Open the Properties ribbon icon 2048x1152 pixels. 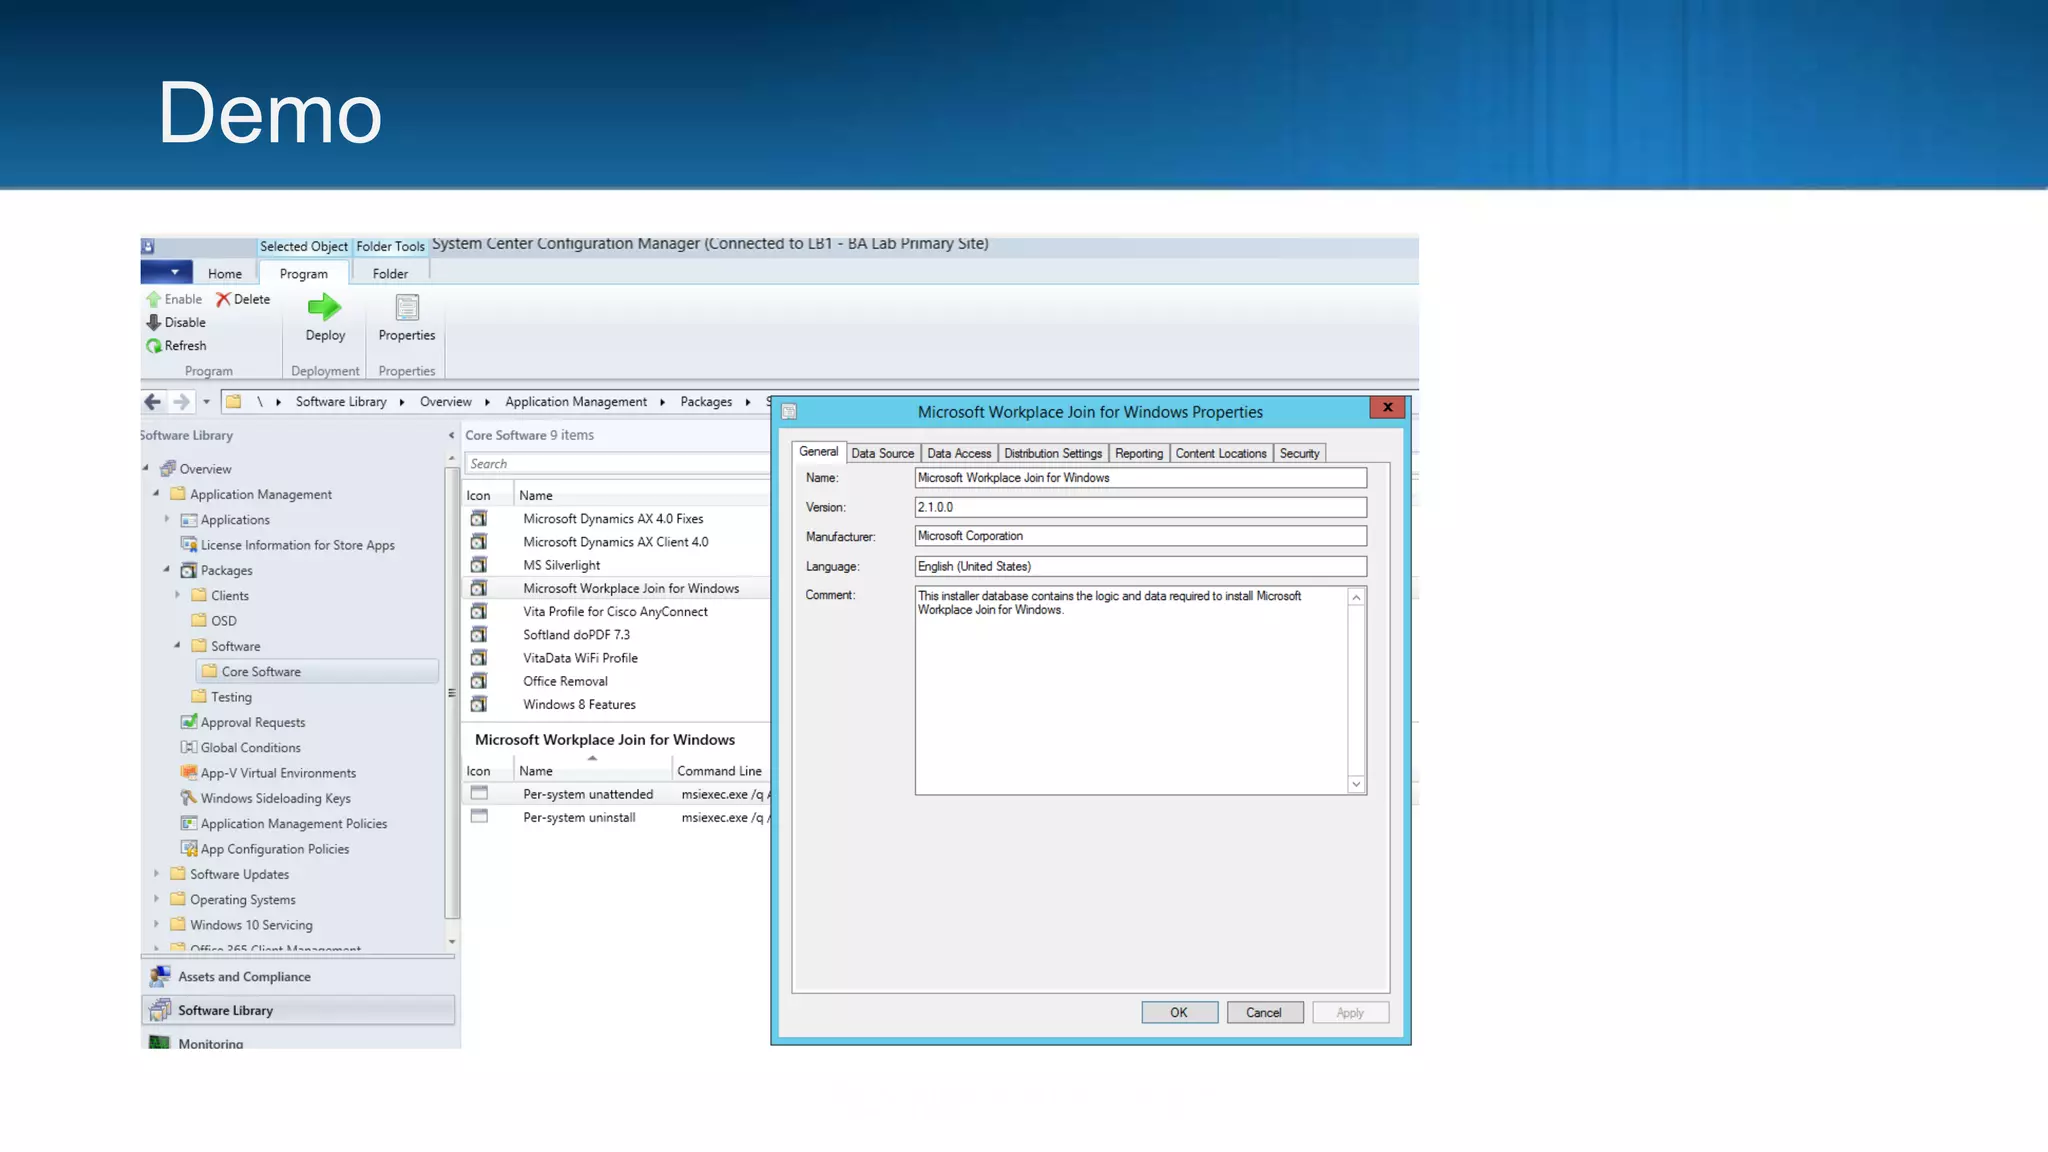point(407,307)
